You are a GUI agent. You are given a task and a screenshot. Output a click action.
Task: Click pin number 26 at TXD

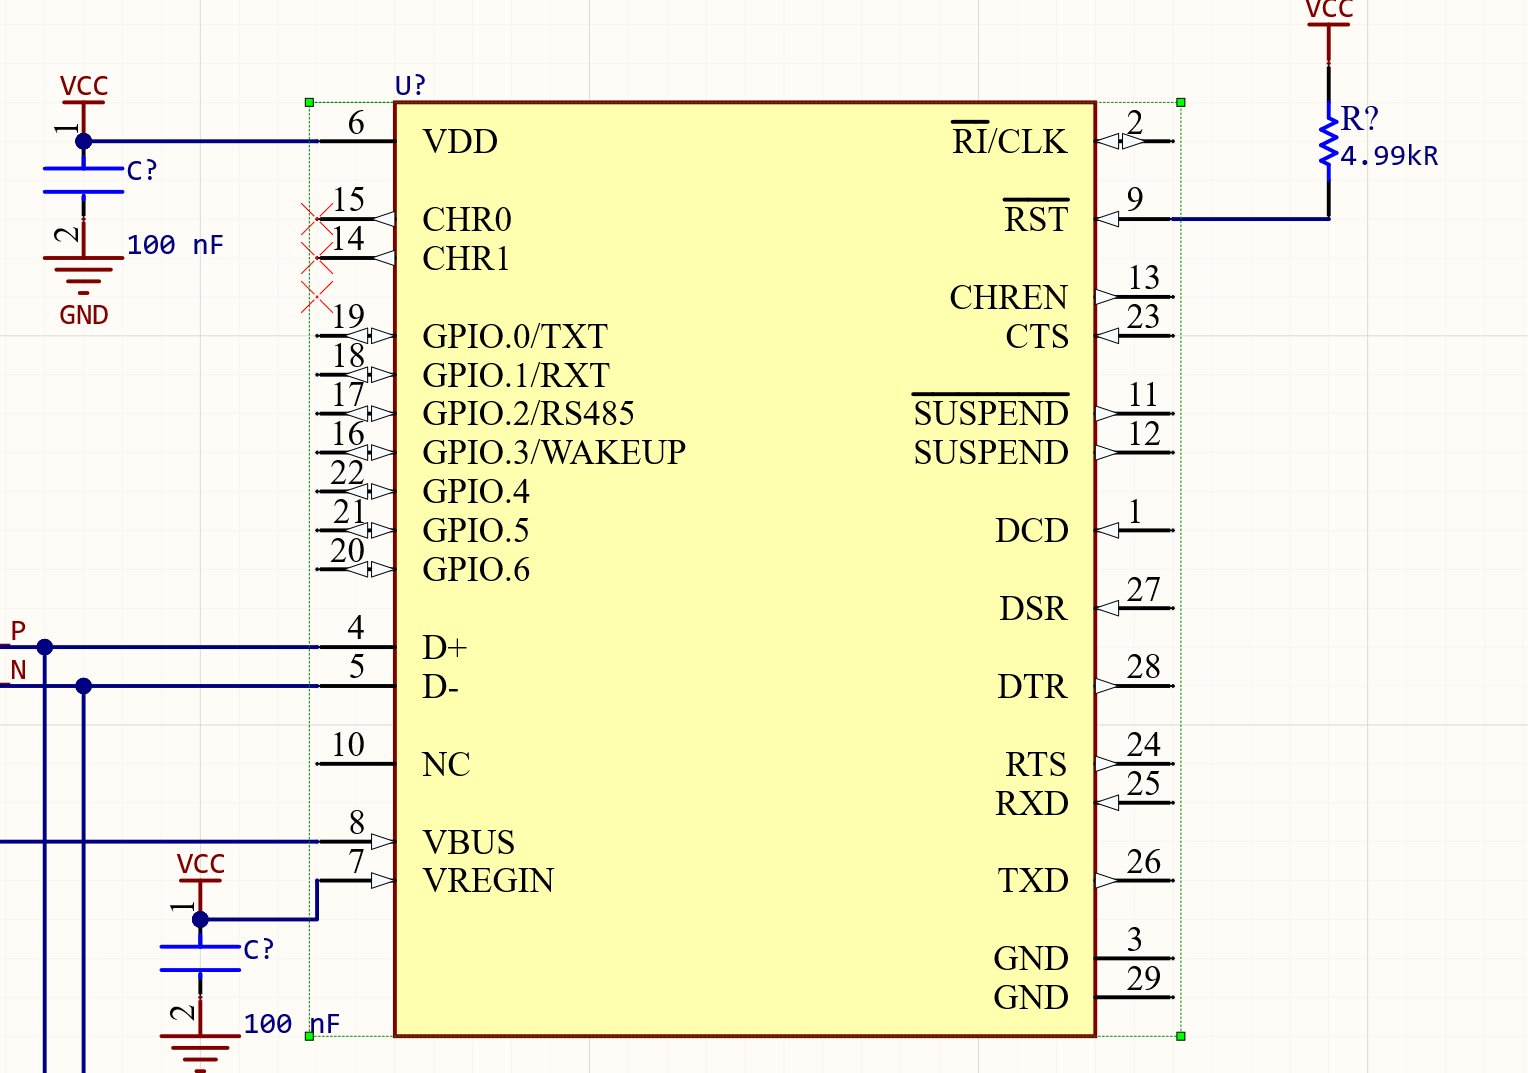point(1144,862)
